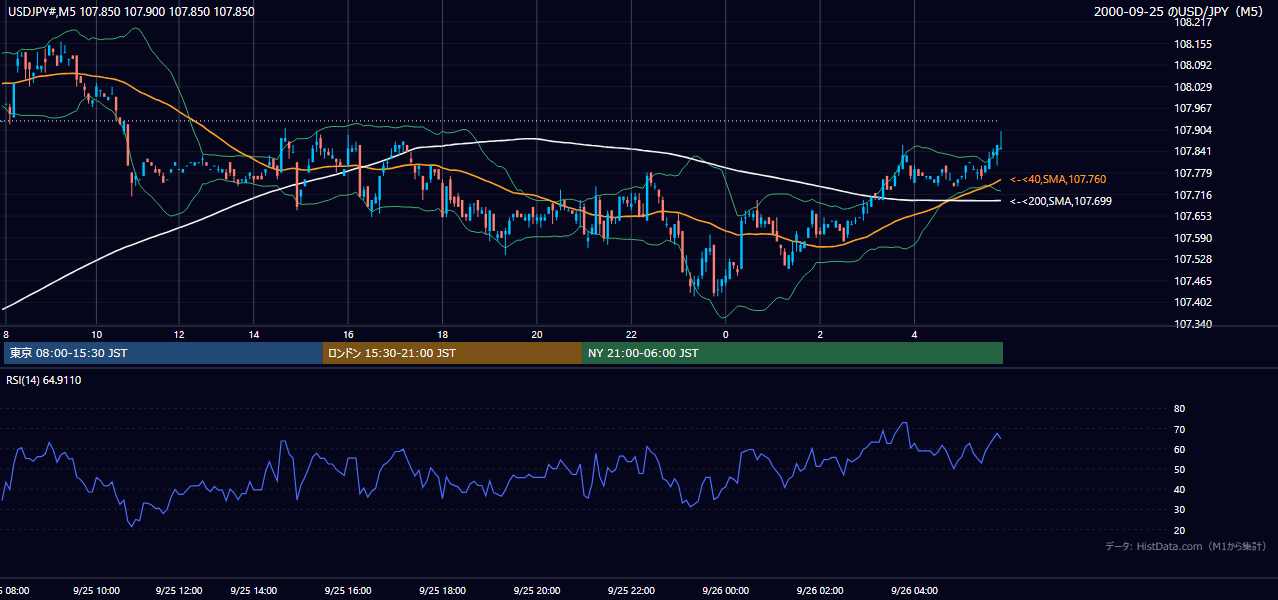Screen dimensions: 1278x600
Task: Click hour marker 10 under price chart
Action: click(x=97, y=334)
